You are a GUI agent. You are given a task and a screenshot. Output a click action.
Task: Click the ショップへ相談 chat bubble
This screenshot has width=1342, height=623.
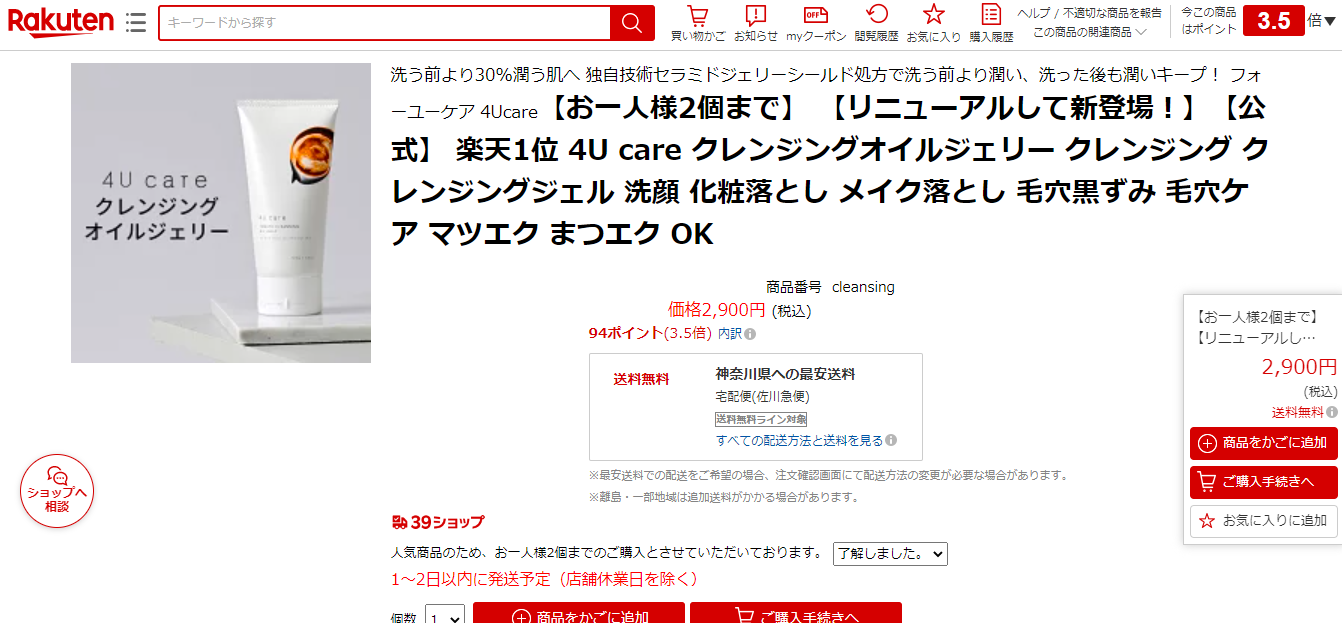(57, 491)
